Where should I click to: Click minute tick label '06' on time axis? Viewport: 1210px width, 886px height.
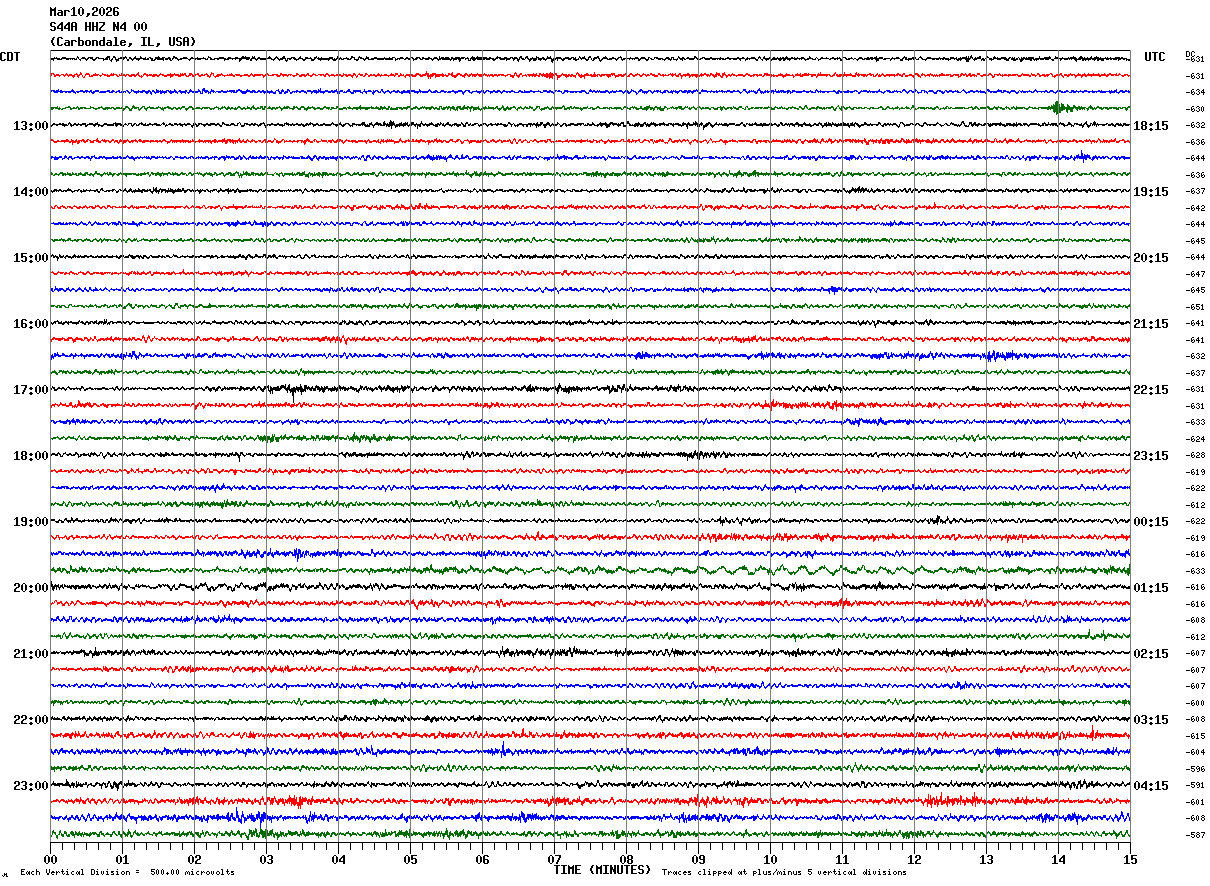click(x=482, y=859)
